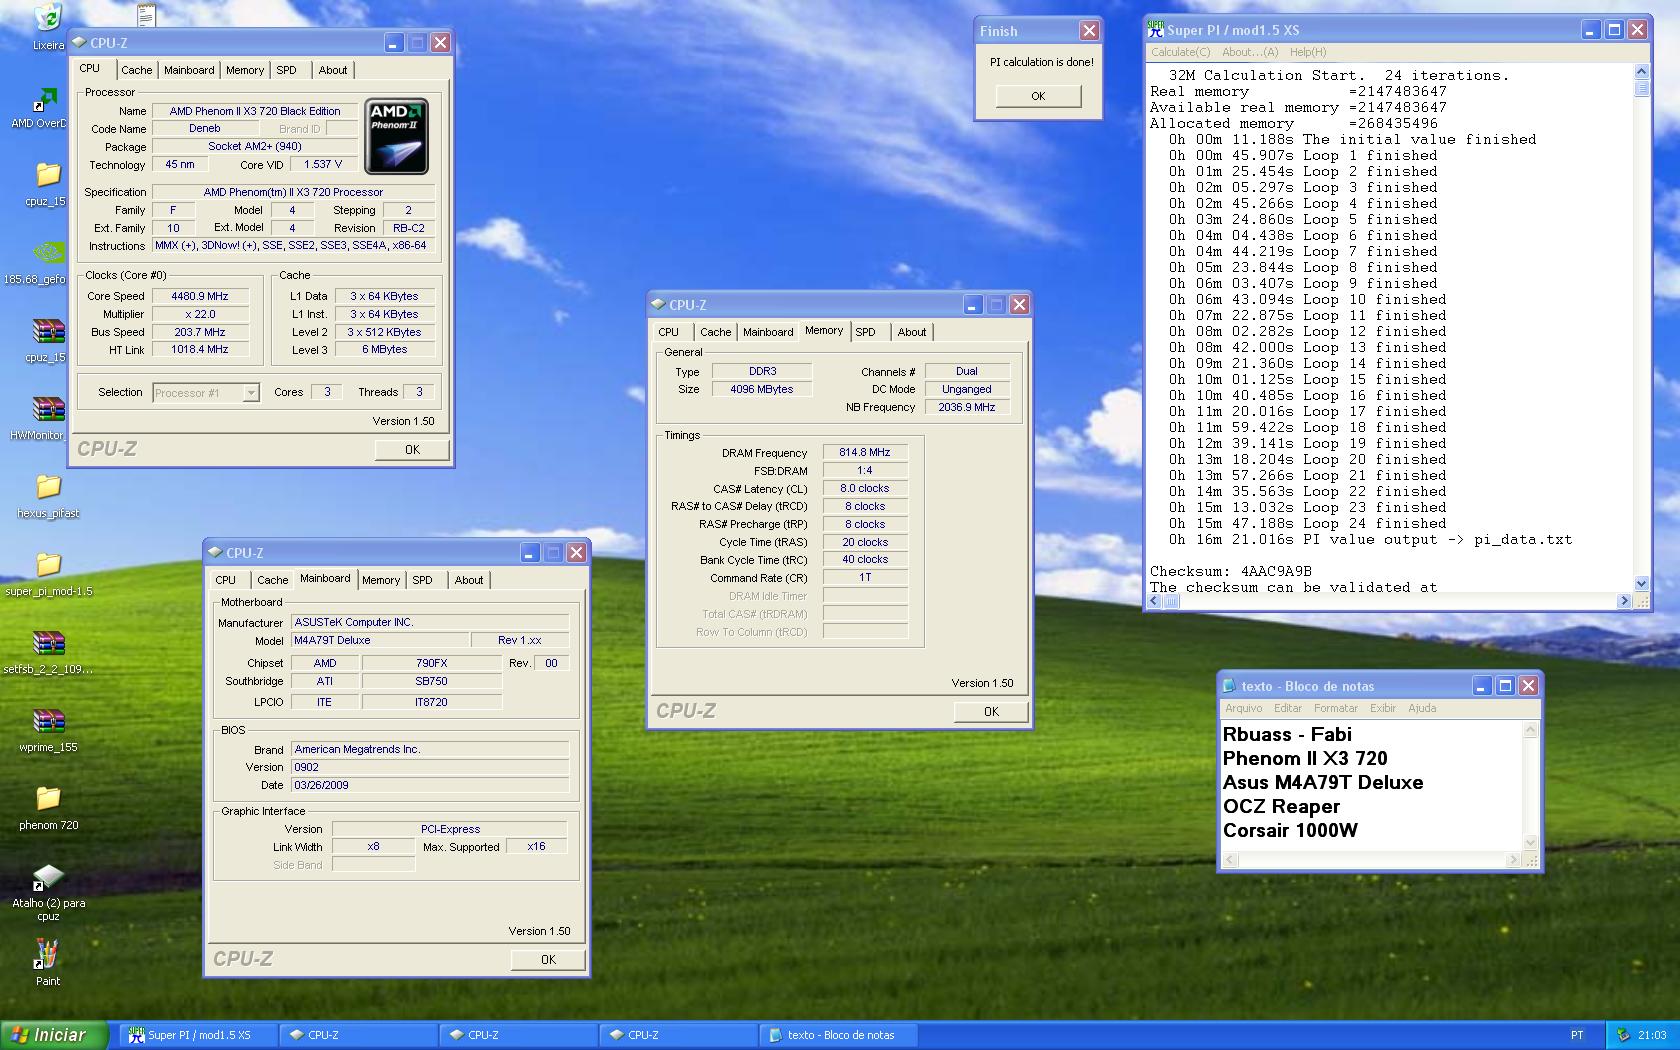Open the Iniciar start menu
This screenshot has height=1050, width=1680.
pos(54,1035)
